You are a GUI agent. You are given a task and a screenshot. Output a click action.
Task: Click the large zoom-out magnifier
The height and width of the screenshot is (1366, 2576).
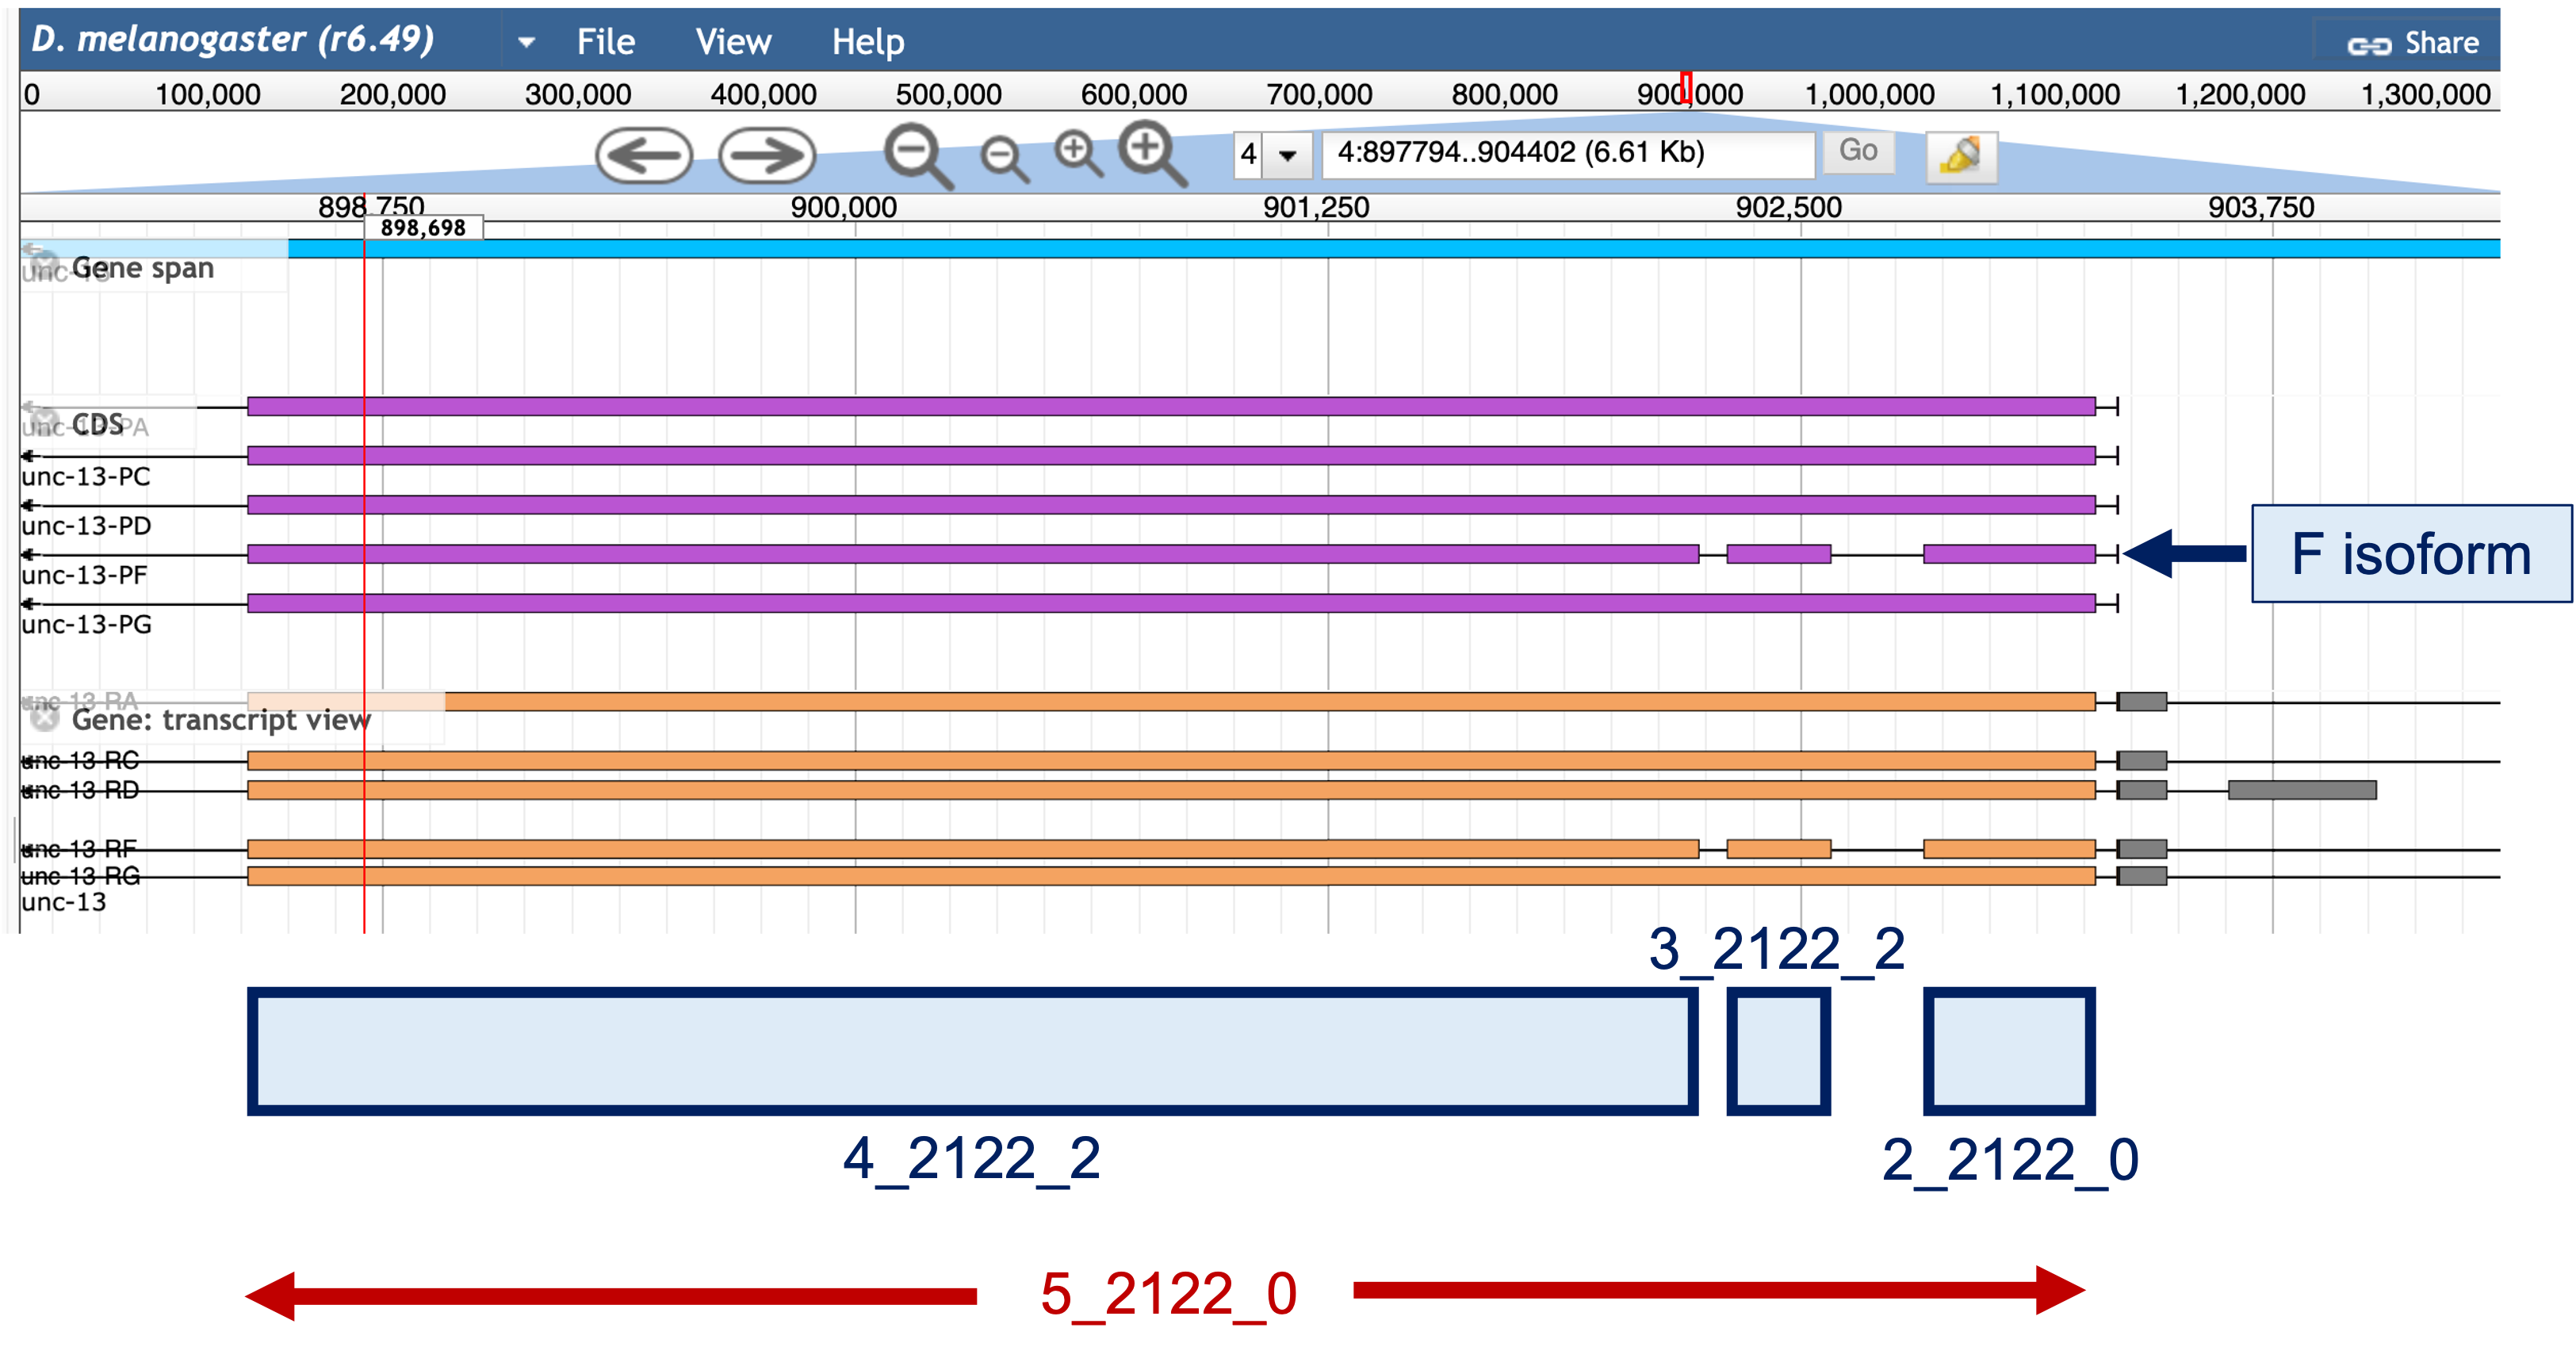pyautogui.click(x=918, y=156)
